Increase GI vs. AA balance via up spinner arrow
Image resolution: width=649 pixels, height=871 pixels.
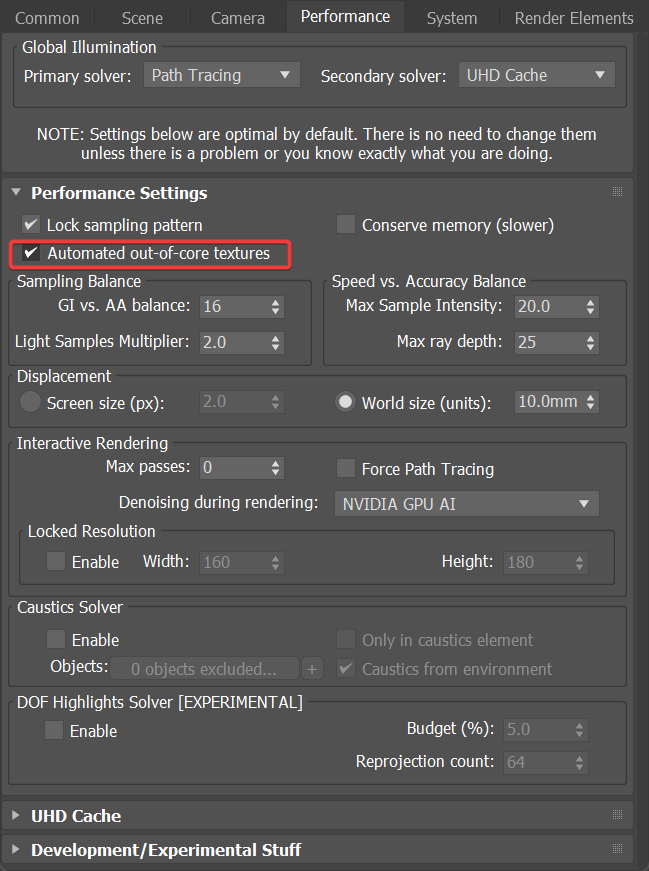click(275, 302)
